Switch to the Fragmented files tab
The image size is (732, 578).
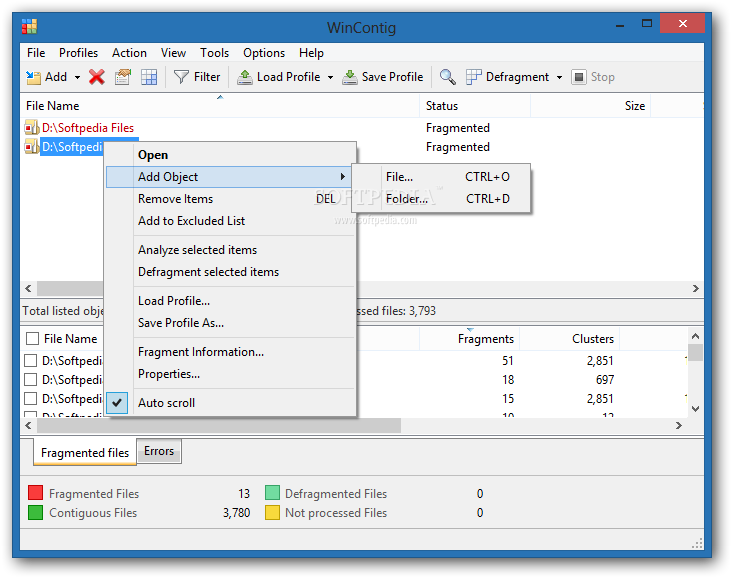85,452
